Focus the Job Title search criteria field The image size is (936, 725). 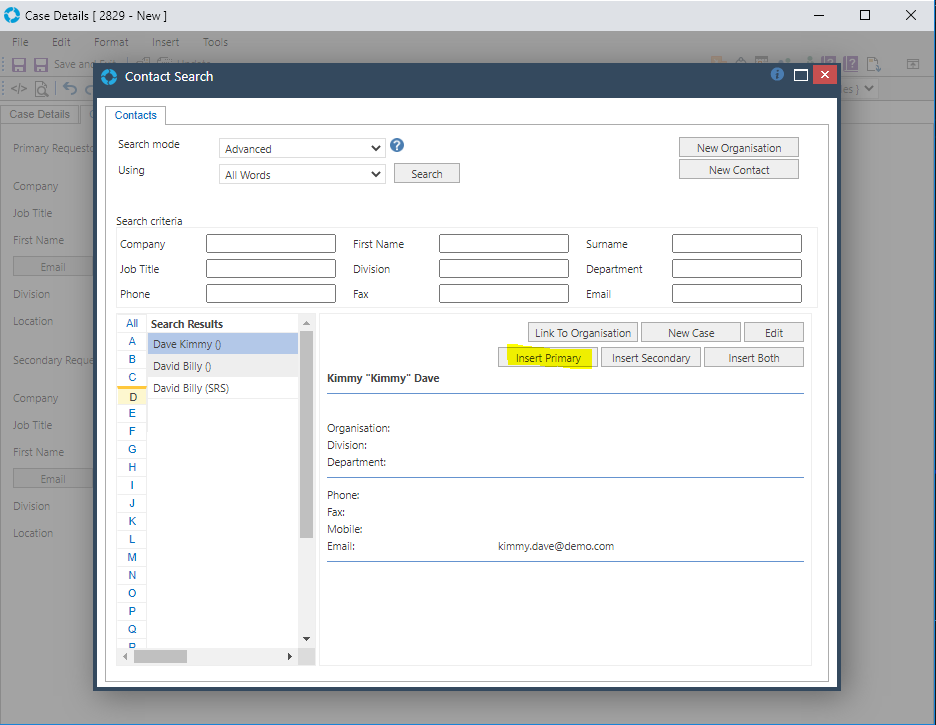[271, 269]
